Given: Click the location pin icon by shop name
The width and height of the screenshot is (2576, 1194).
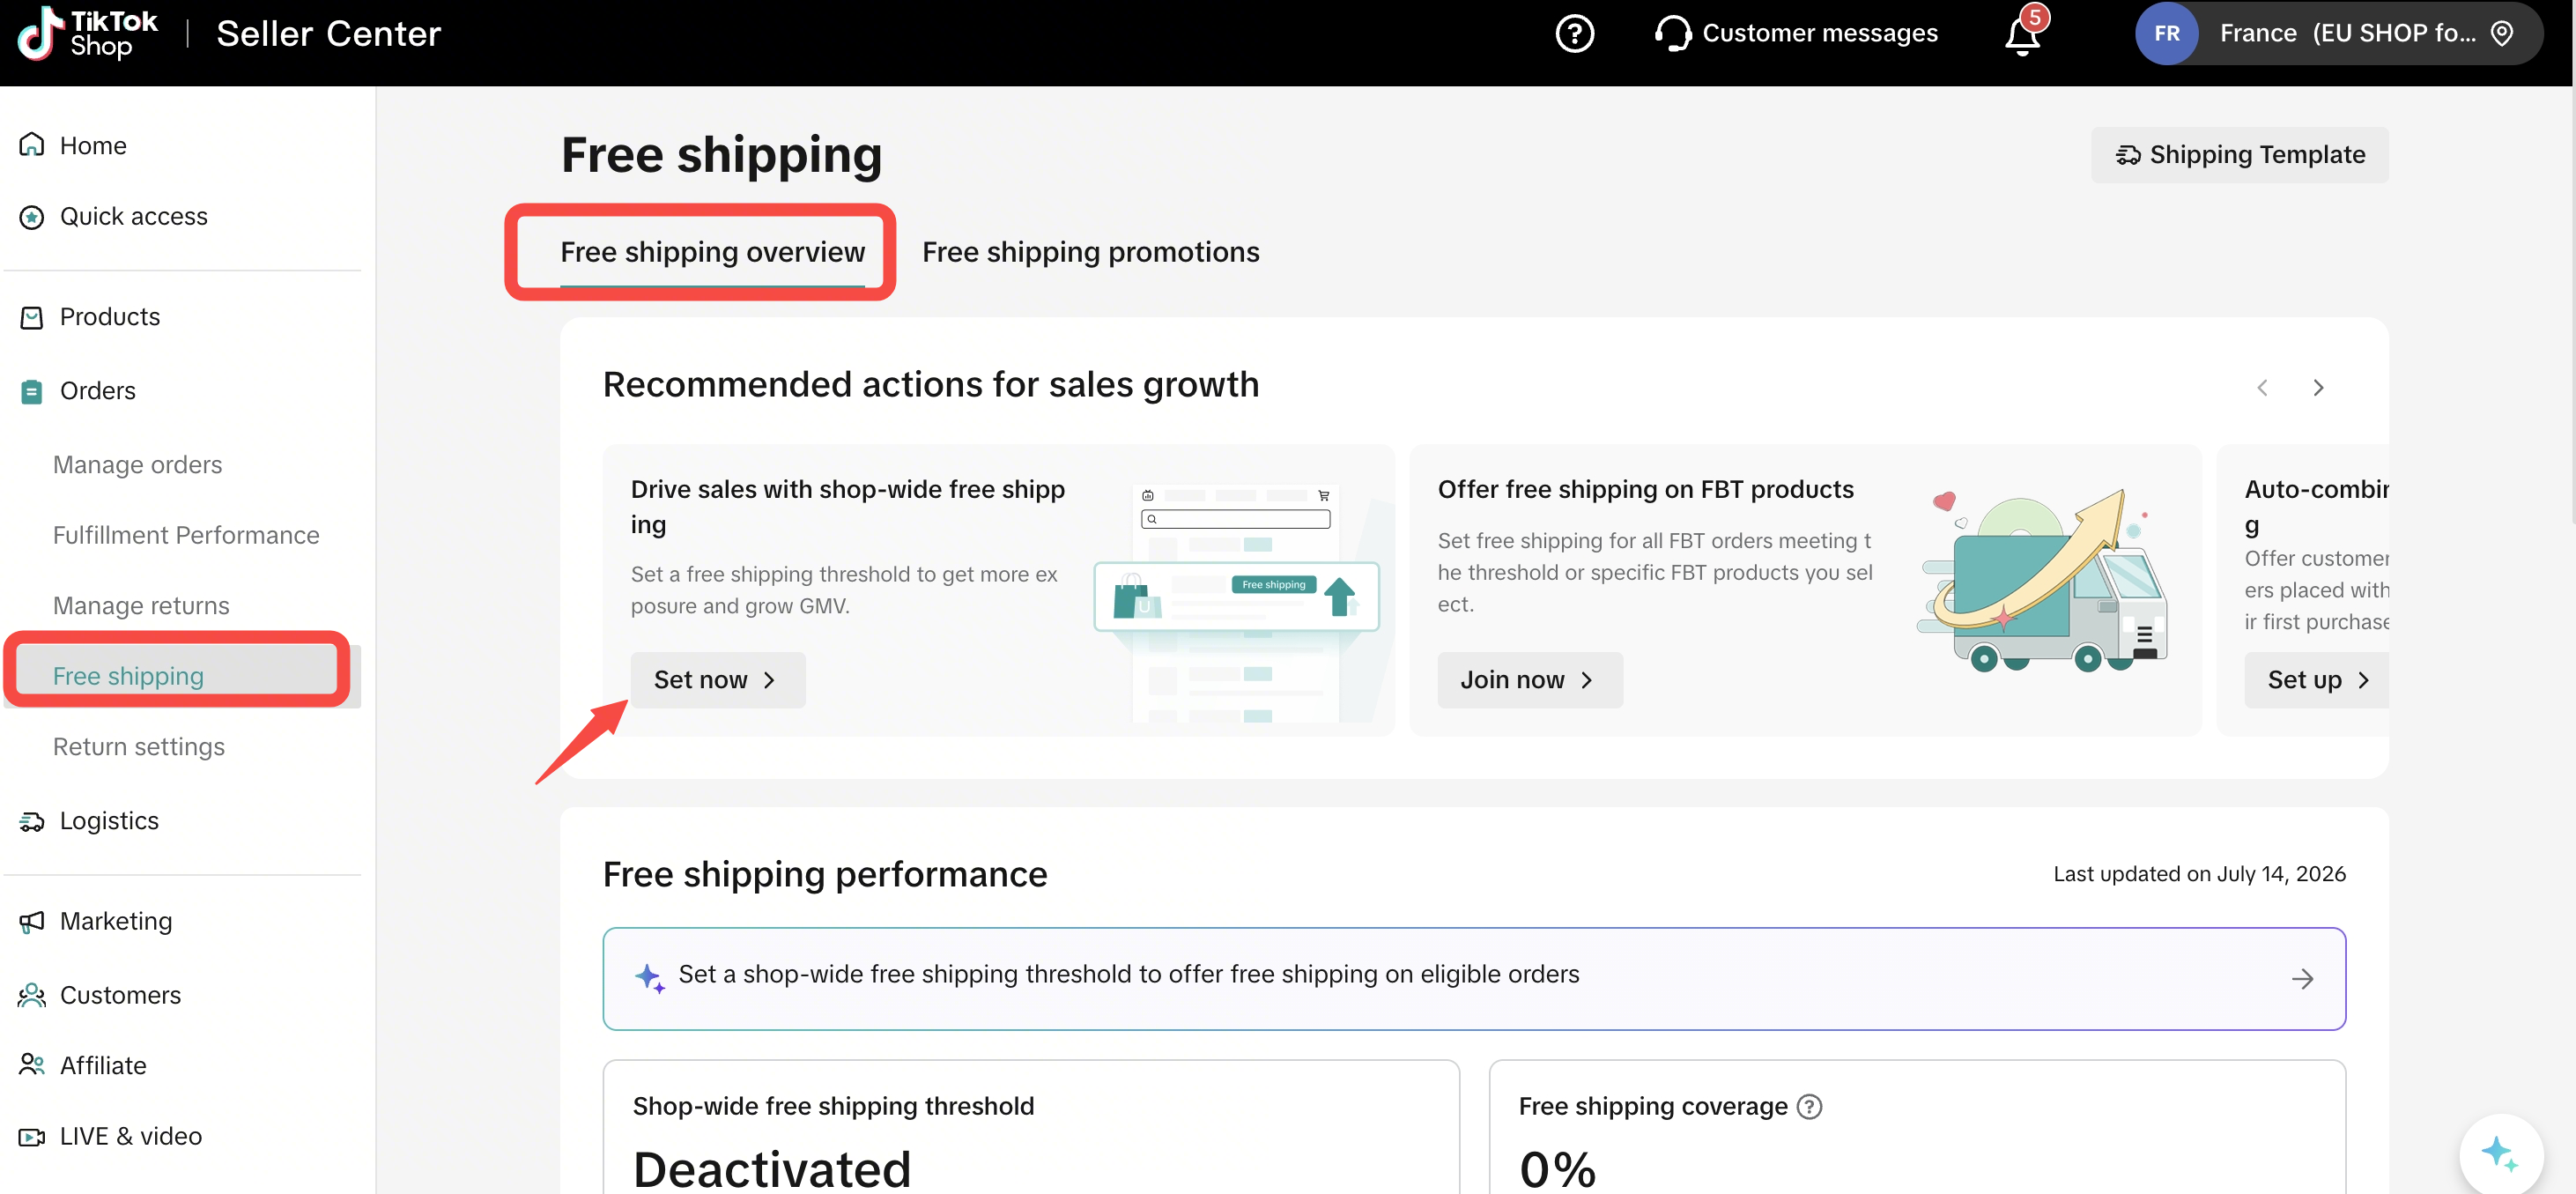Looking at the screenshot, I should click(x=2501, y=33).
